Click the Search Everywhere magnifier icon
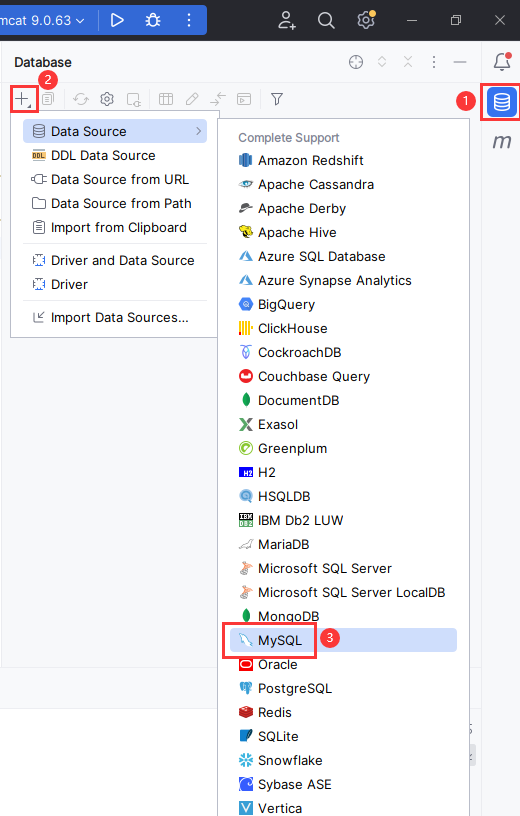The height and width of the screenshot is (816, 520). click(326, 20)
